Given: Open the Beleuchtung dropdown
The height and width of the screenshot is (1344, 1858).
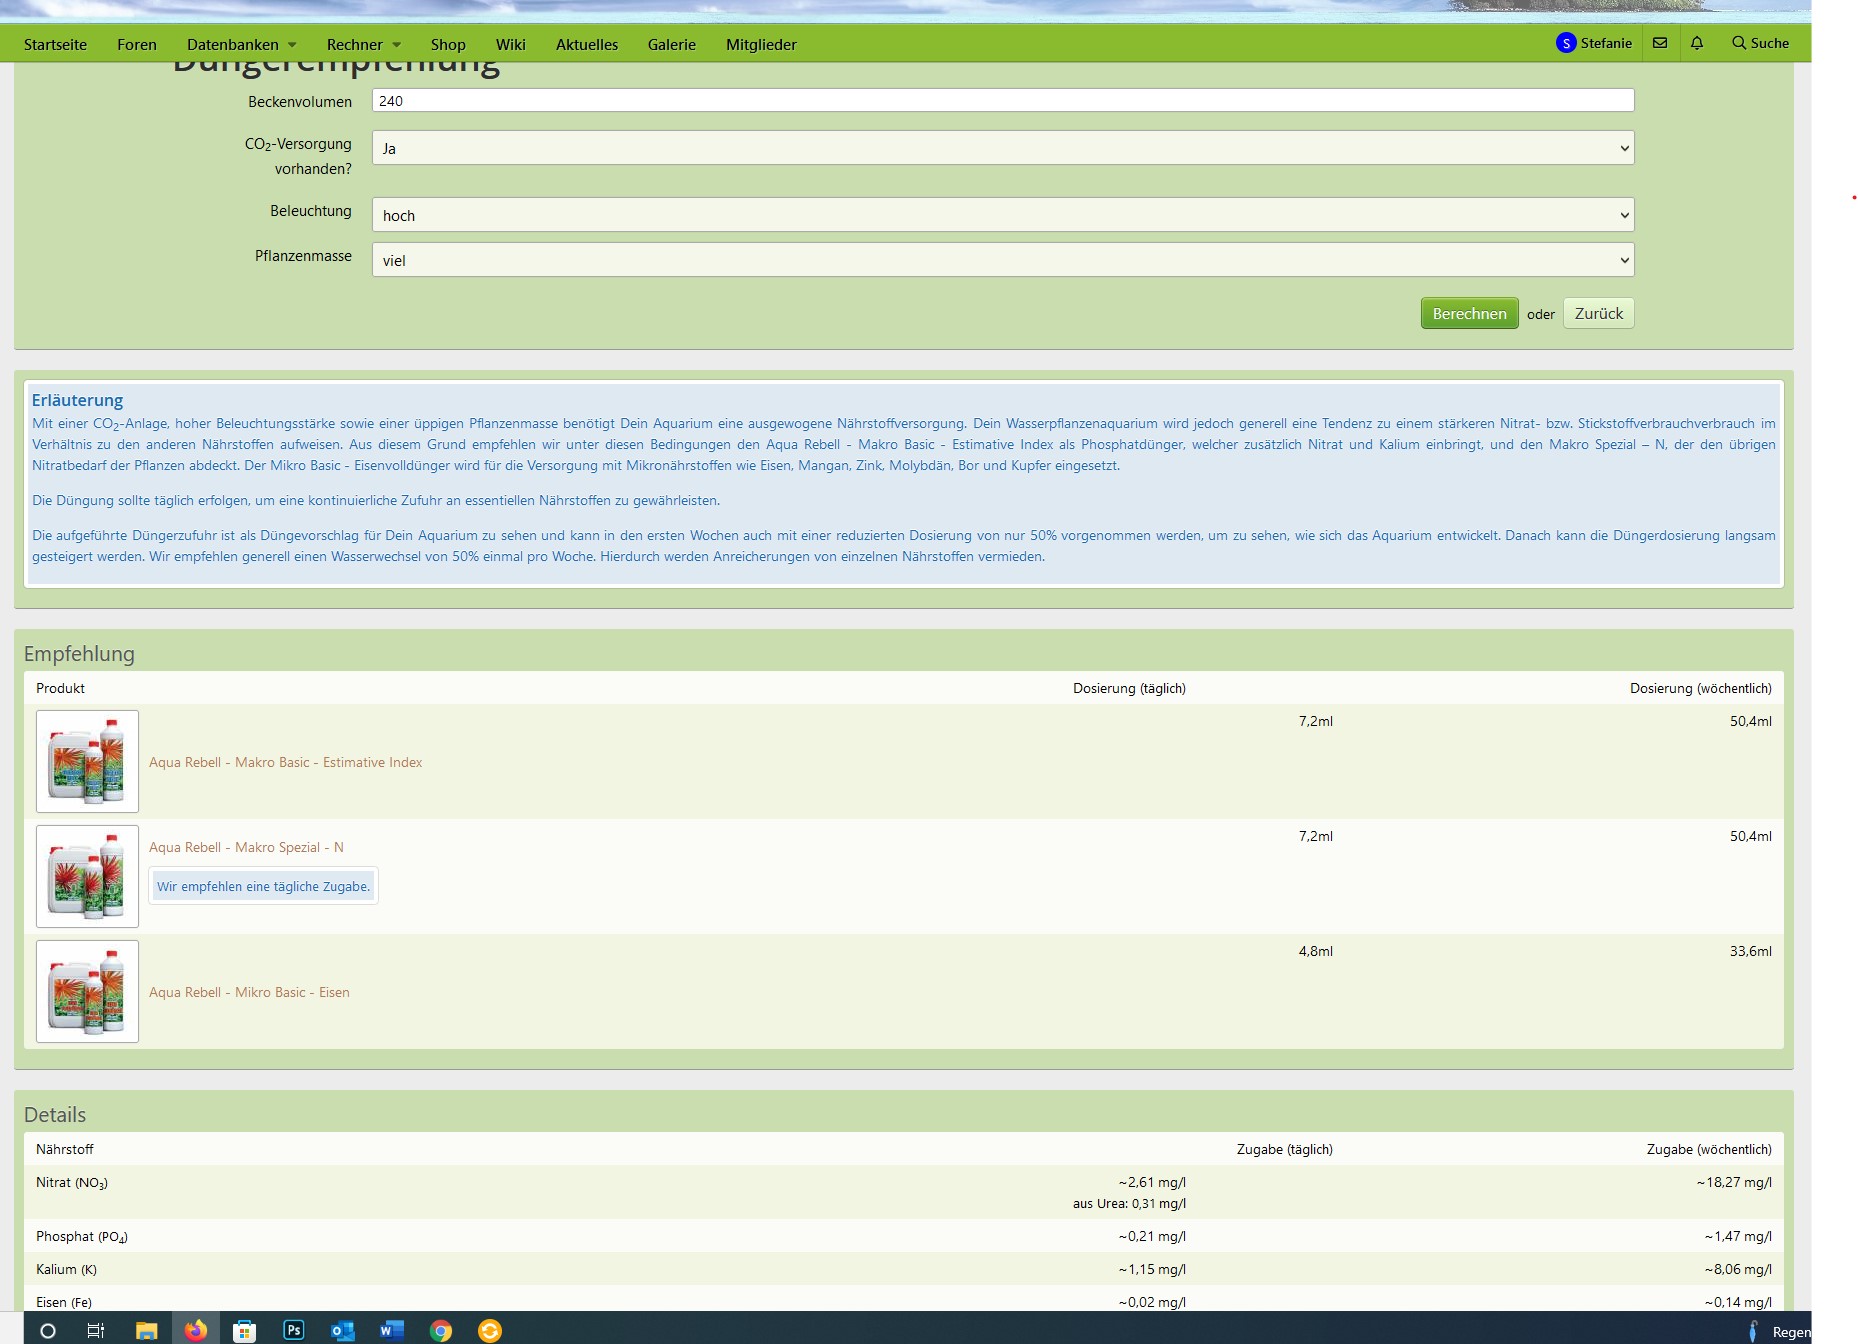Looking at the screenshot, I should [1002, 215].
